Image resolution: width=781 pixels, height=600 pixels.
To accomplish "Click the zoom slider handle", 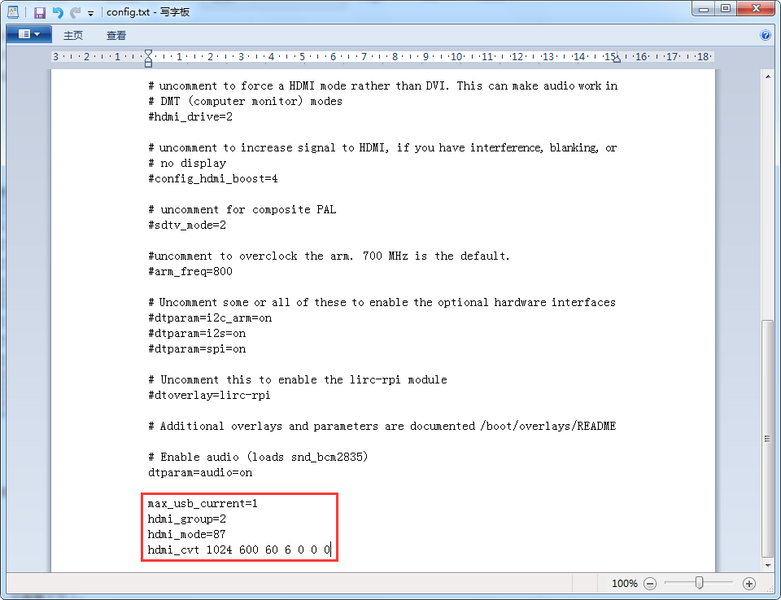I will 699,583.
